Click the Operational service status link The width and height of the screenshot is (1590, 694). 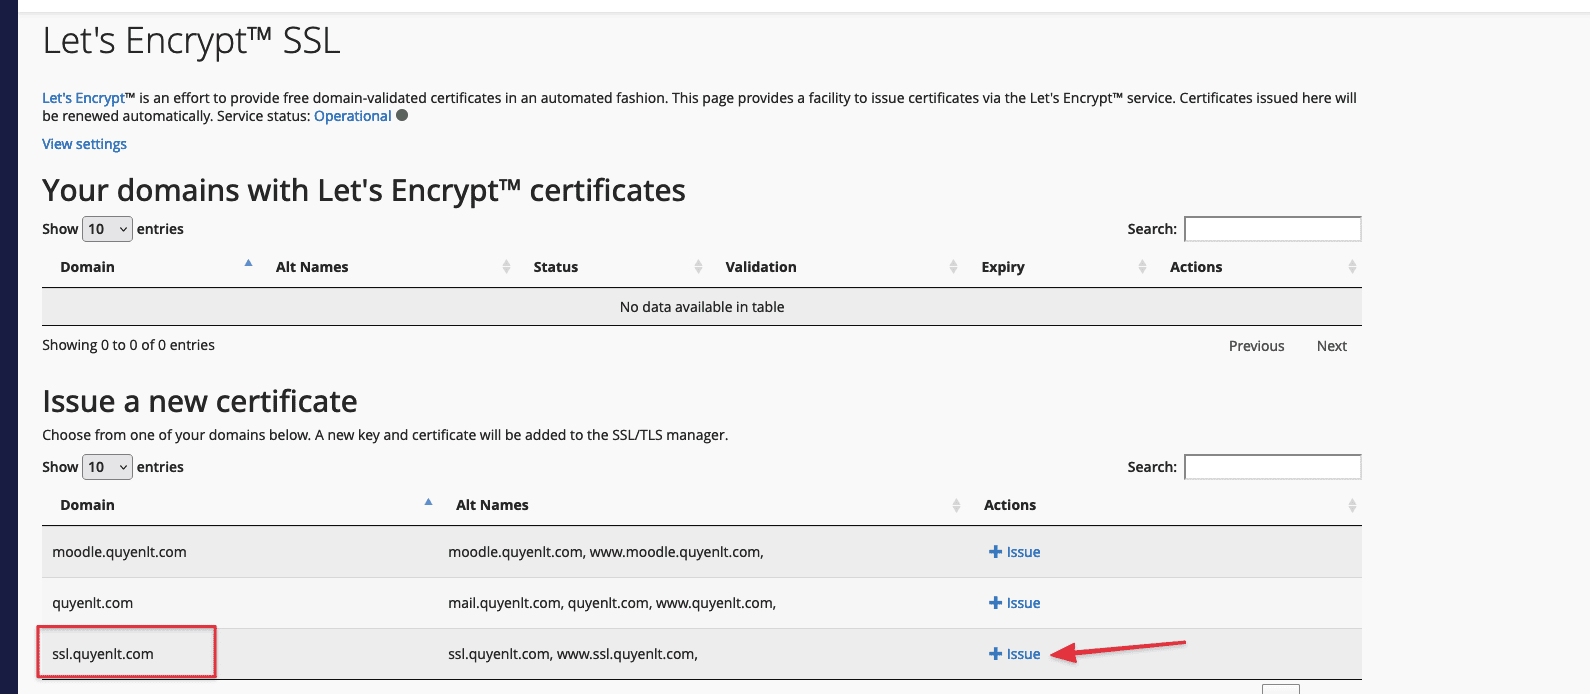pyautogui.click(x=352, y=116)
